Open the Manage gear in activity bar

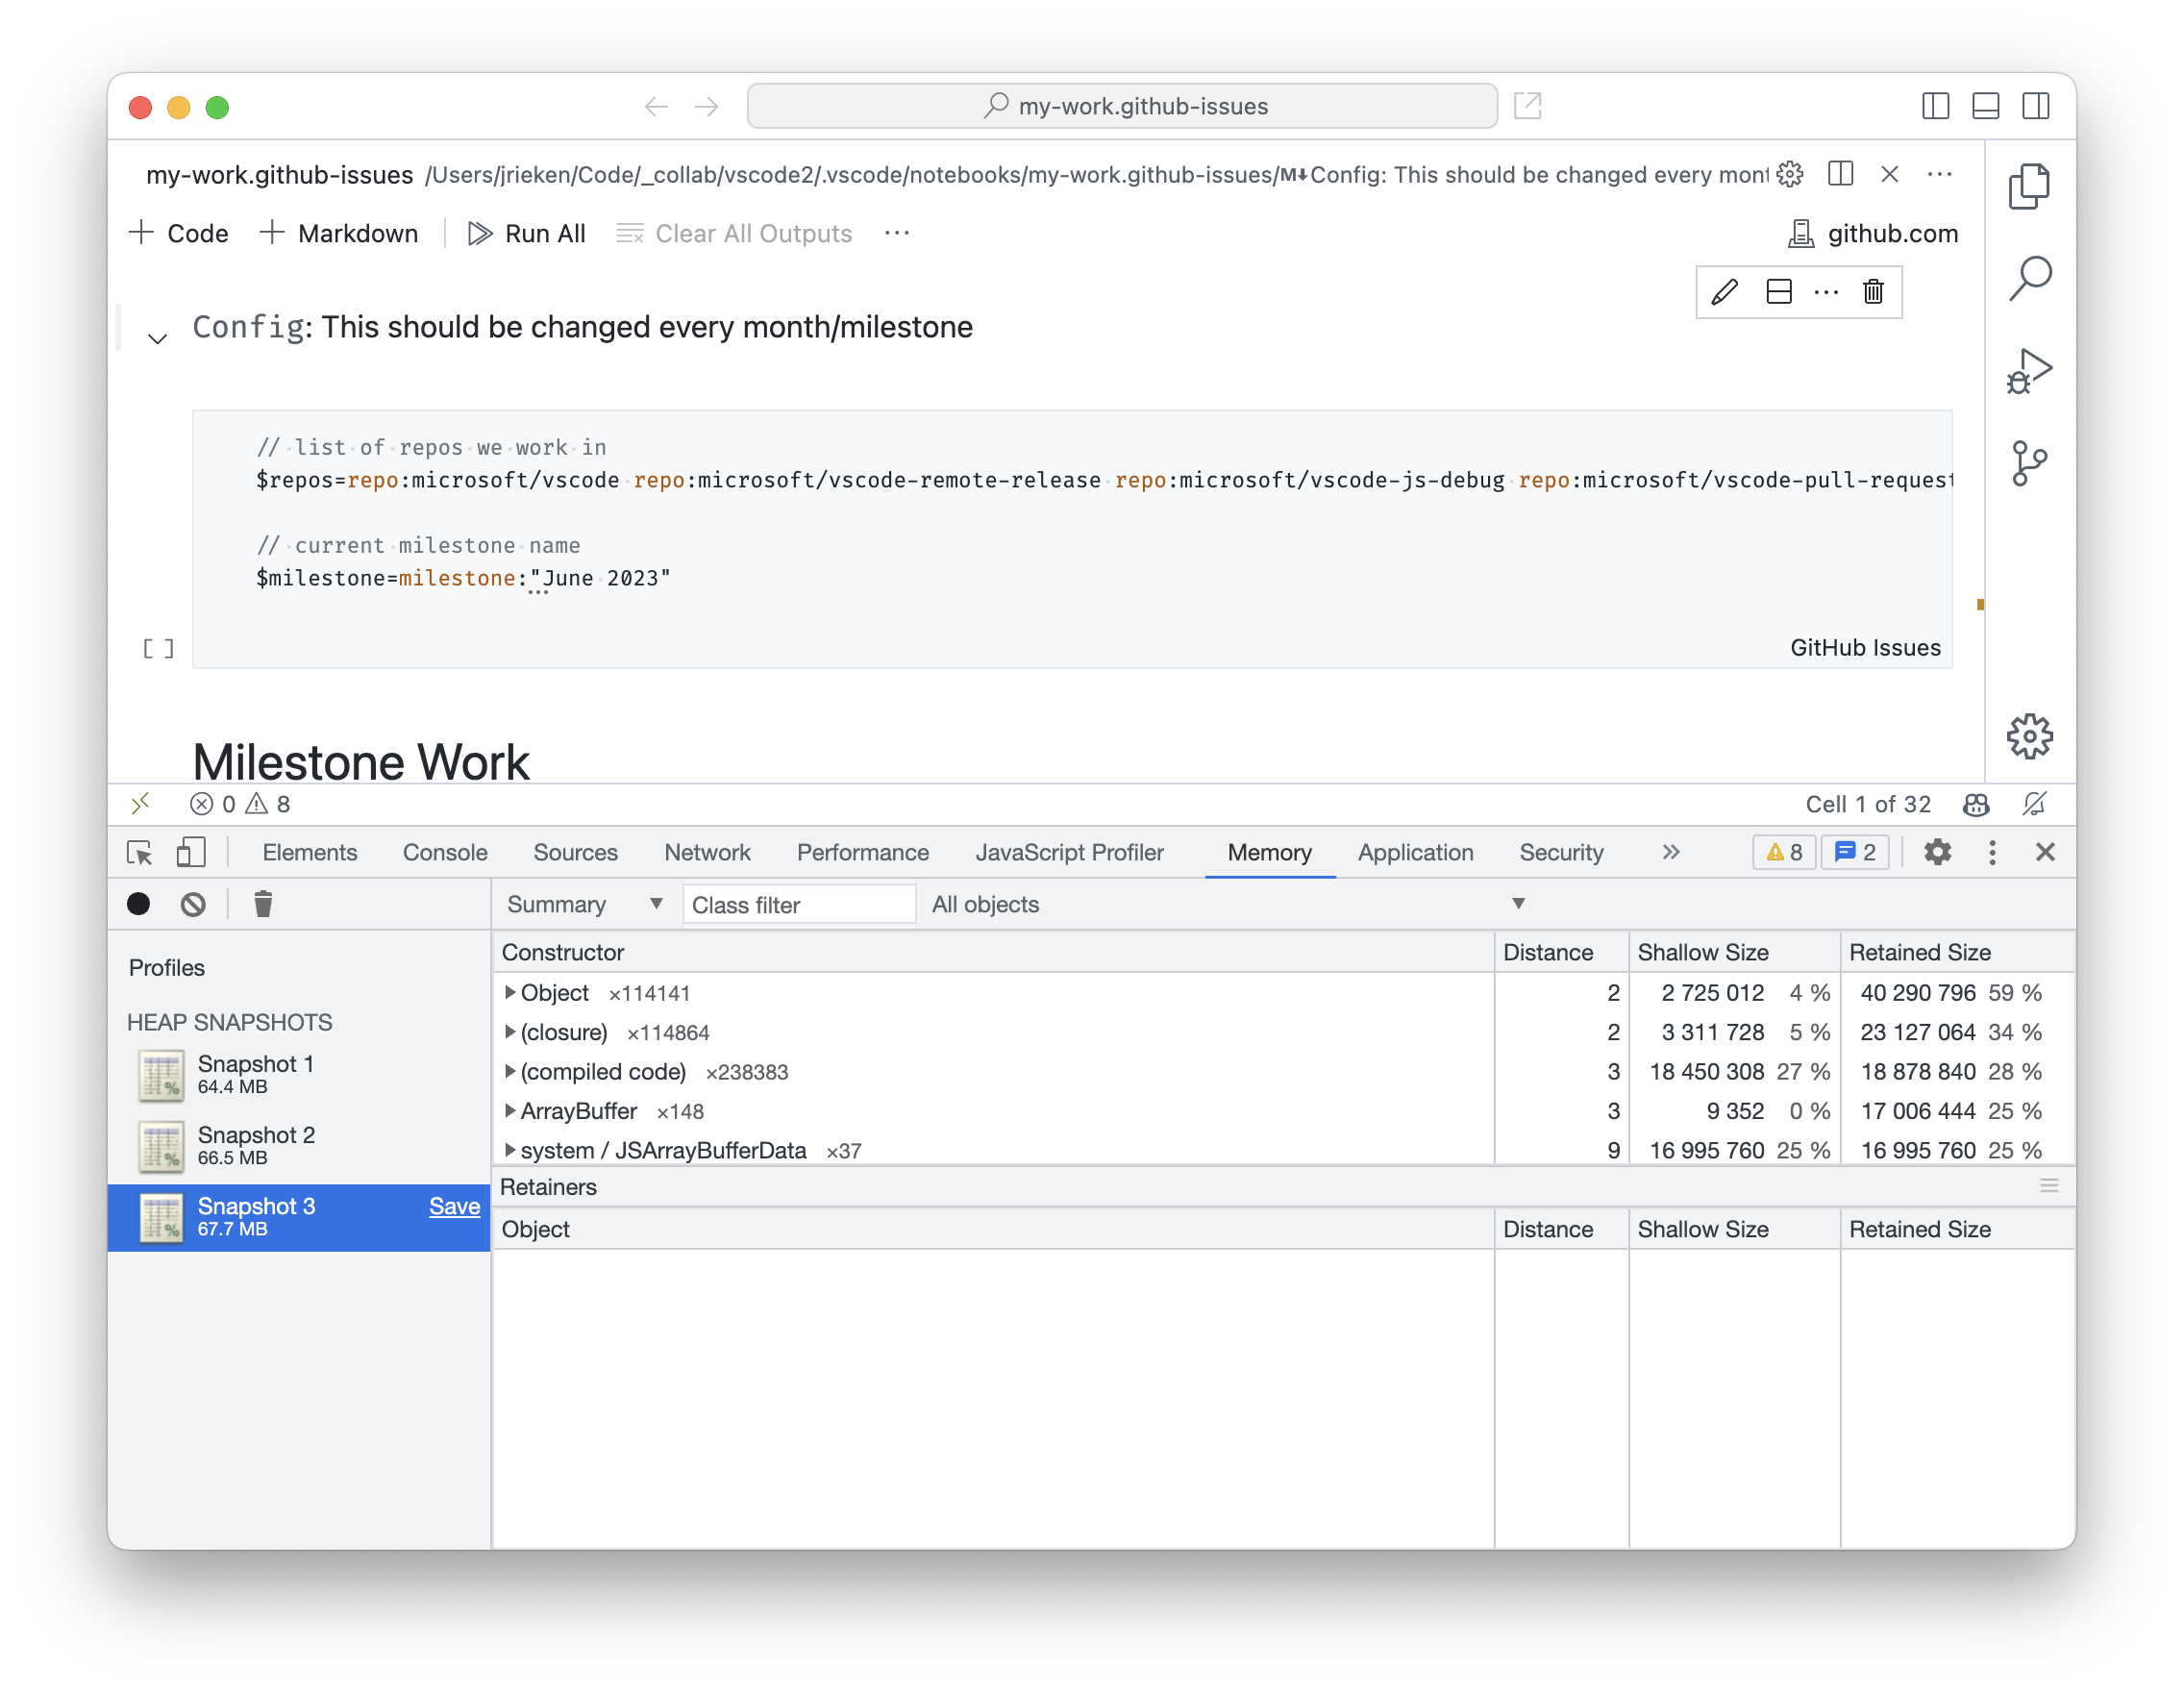pos(2029,736)
